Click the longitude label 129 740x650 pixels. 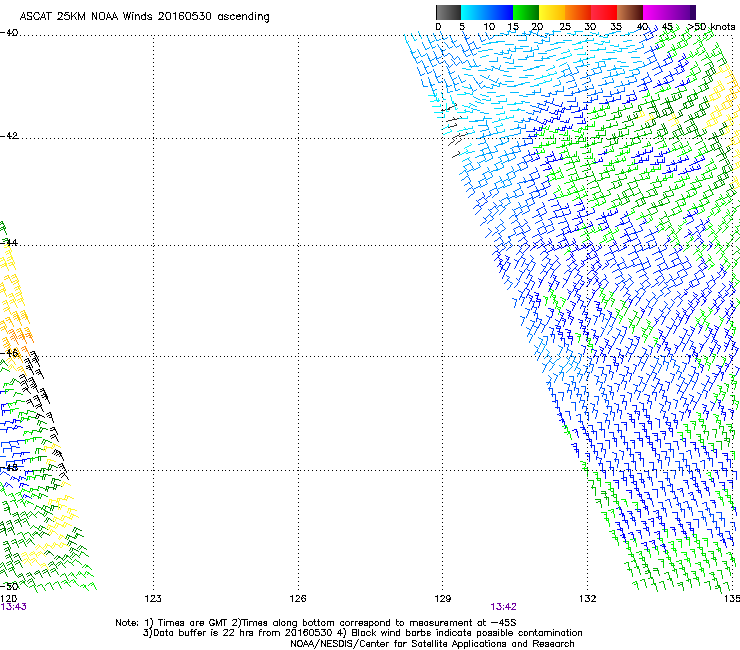443,599
